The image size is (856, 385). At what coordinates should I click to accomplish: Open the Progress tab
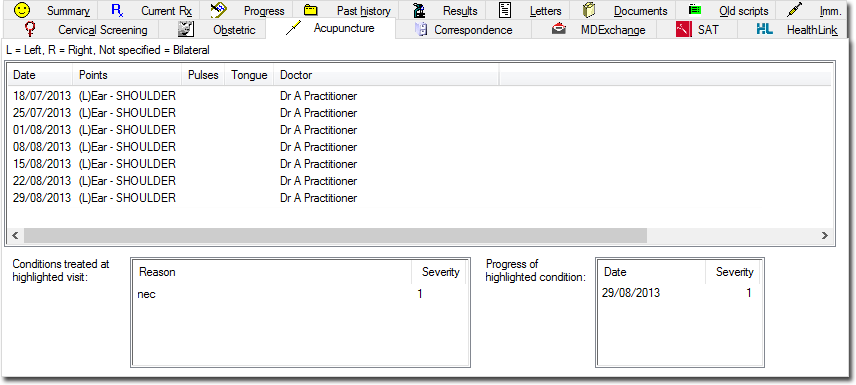click(246, 10)
